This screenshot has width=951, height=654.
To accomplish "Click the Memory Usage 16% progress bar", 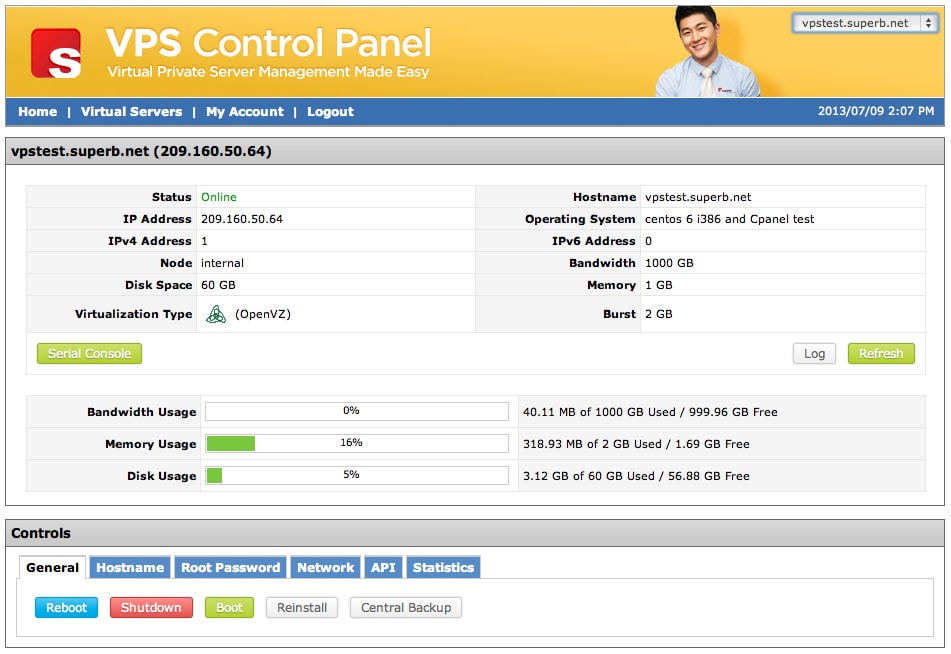I will click(x=357, y=443).
